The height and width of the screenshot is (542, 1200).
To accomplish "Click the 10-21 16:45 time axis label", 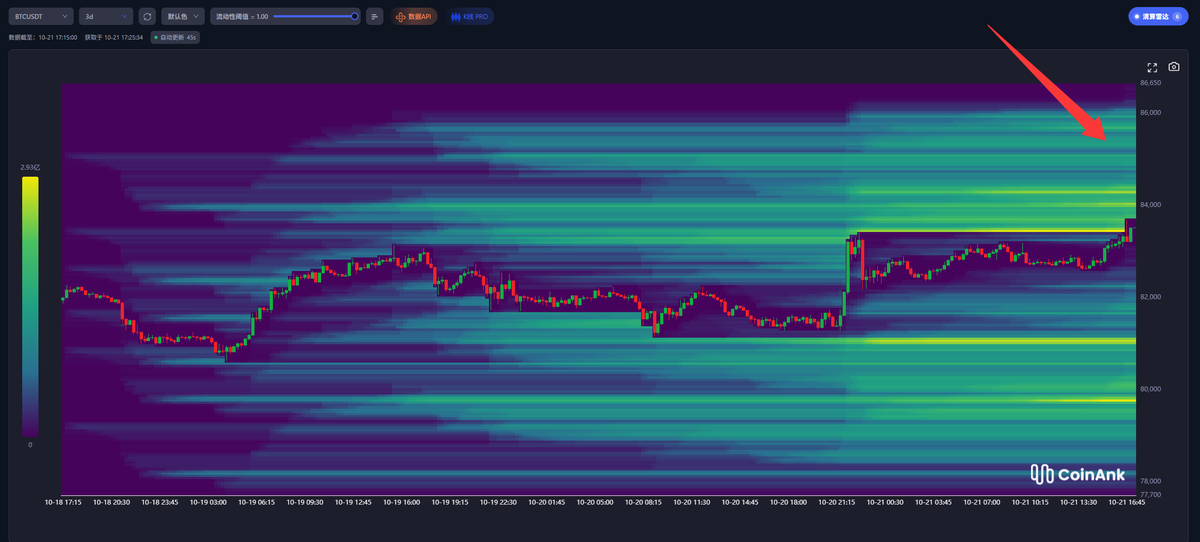I will (x=1128, y=503).
